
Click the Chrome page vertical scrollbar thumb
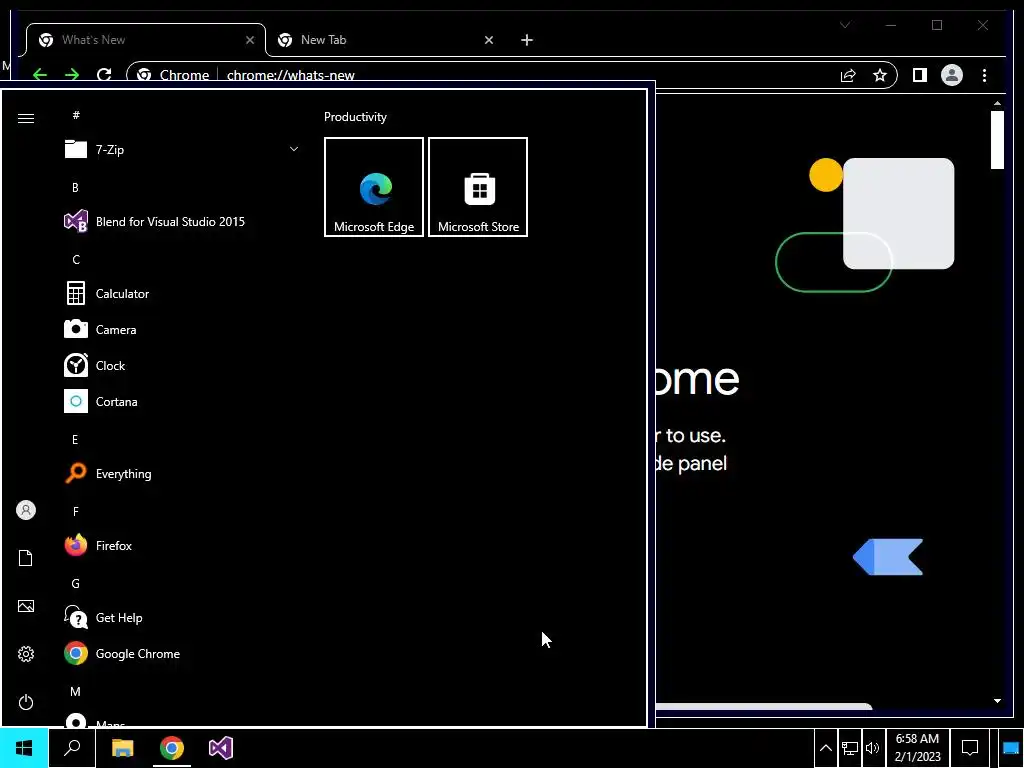[x=997, y=140]
